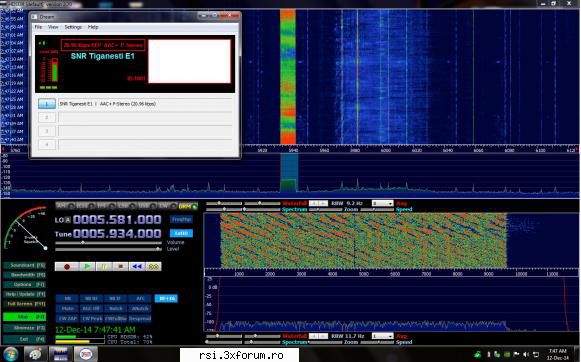The width and height of the screenshot is (581, 362).
Task: Click the highlighted RF+10 button
Action: [166, 299]
